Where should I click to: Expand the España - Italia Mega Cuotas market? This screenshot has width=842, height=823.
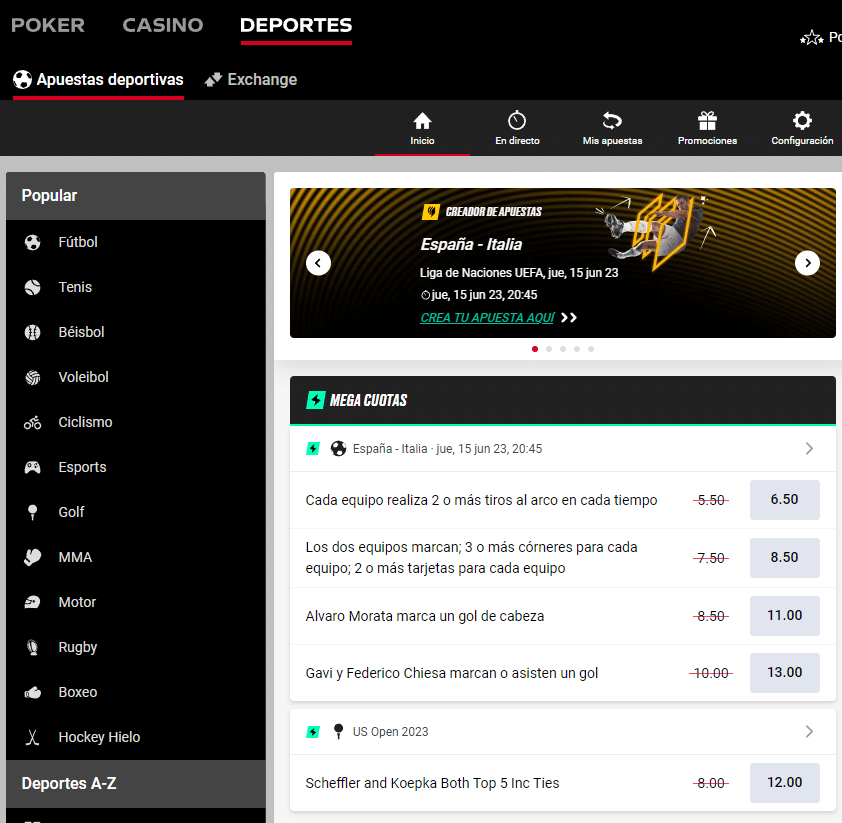[809, 448]
